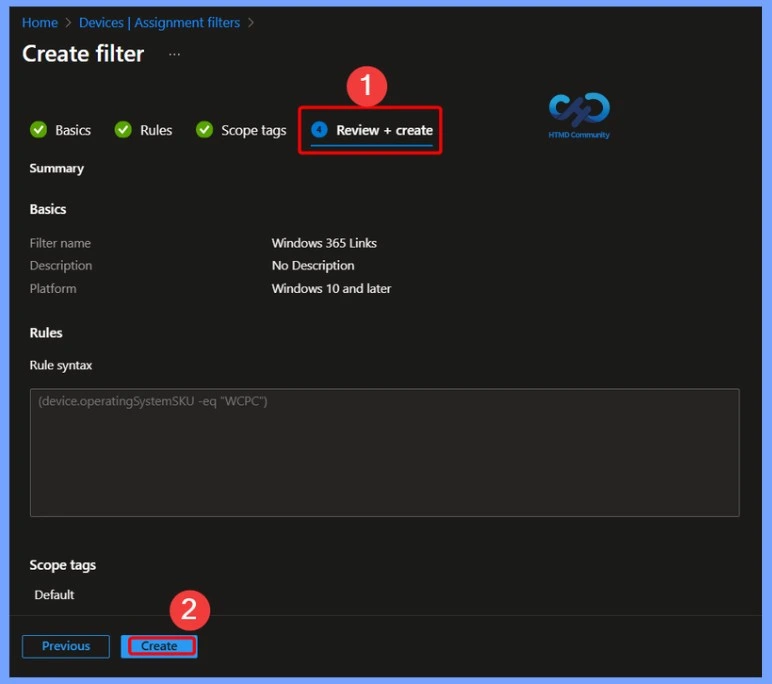Switch to the Rules step tab

[x=156, y=130]
